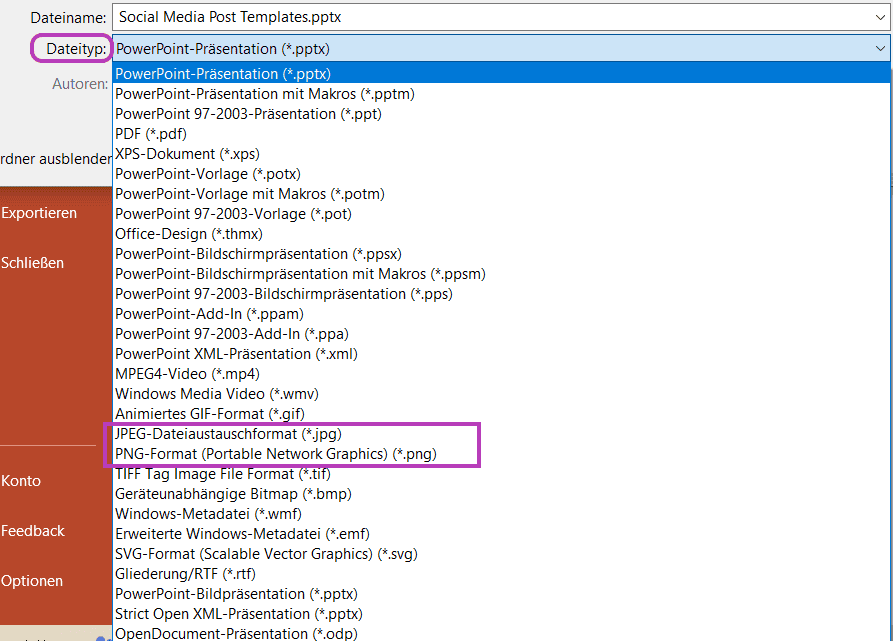The width and height of the screenshot is (893, 641).
Task: Open Konto in the backstage sidebar
Action: [x=21, y=481]
